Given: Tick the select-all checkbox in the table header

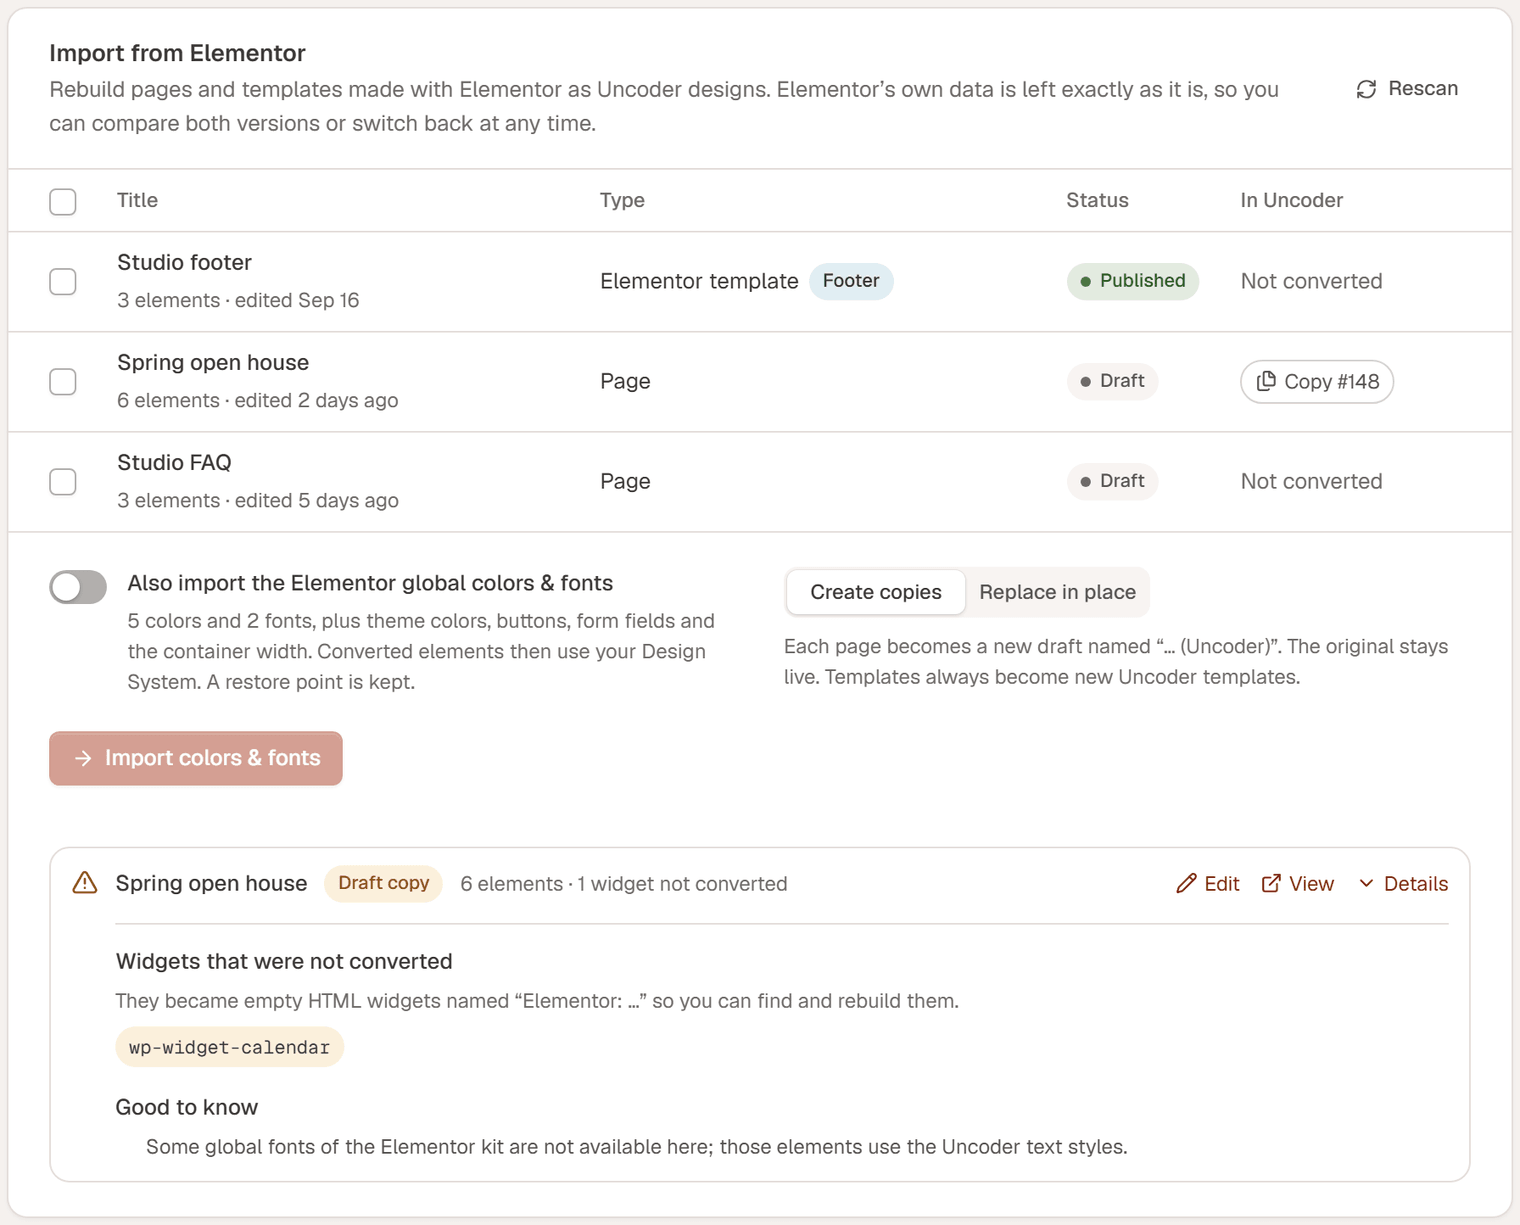Looking at the screenshot, I should [x=63, y=201].
